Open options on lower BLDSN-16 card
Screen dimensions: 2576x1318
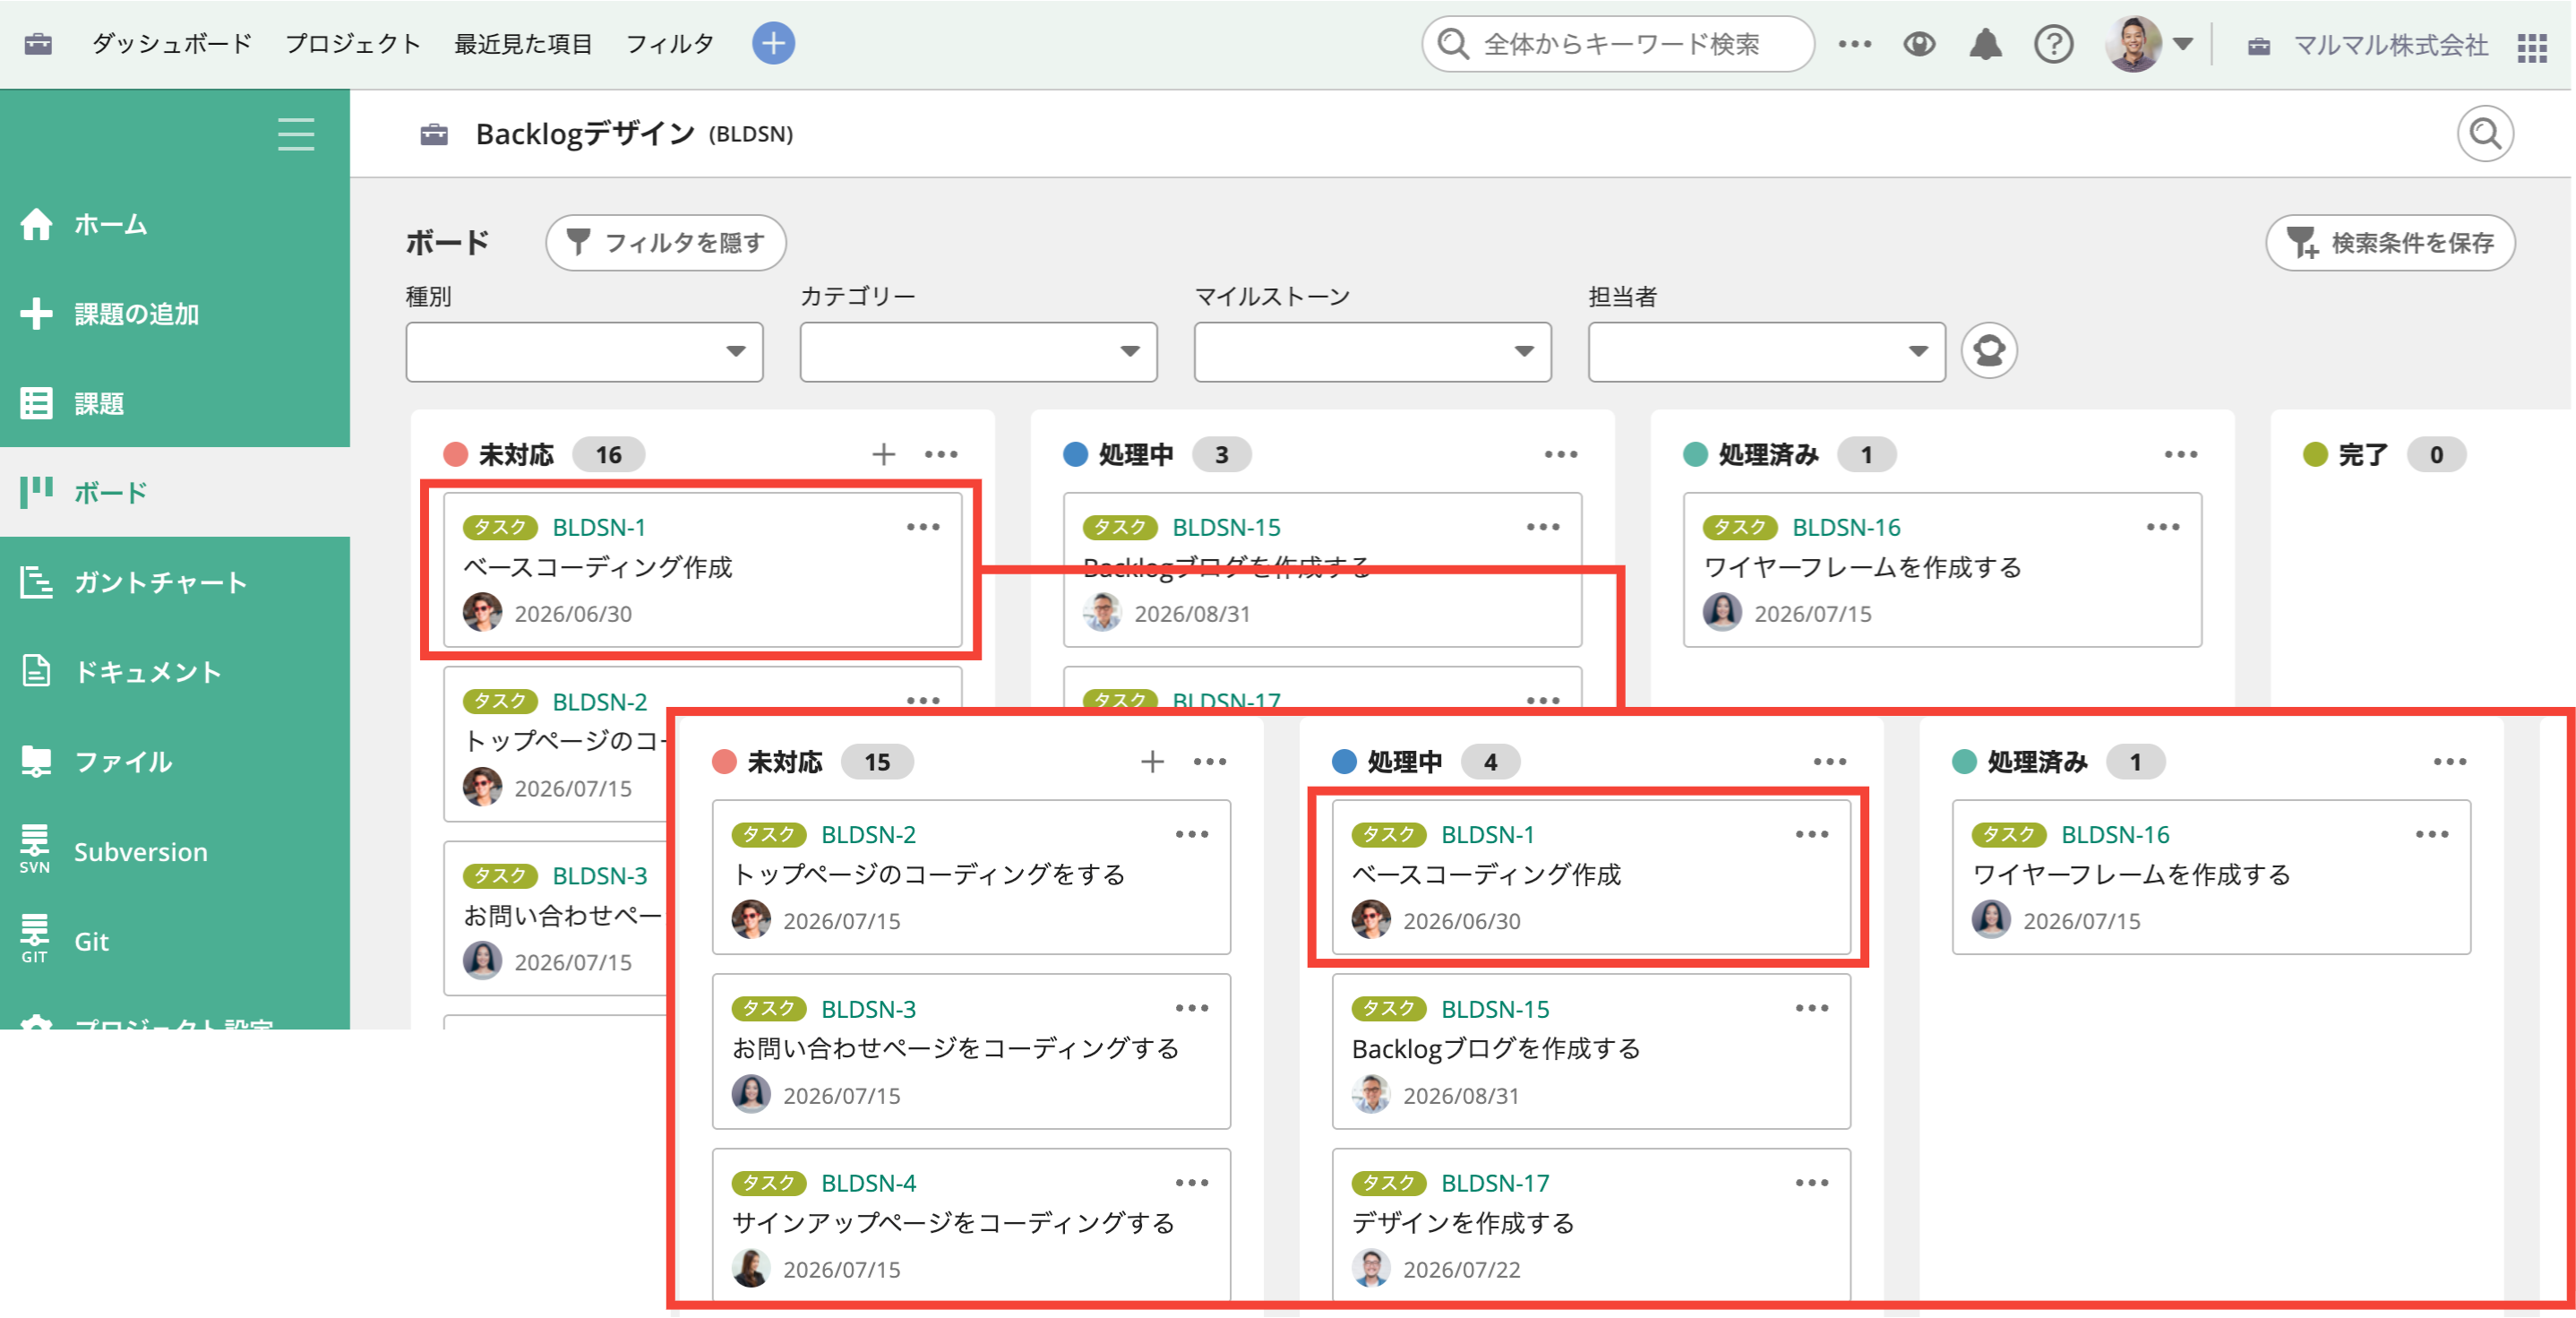(x=2431, y=834)
